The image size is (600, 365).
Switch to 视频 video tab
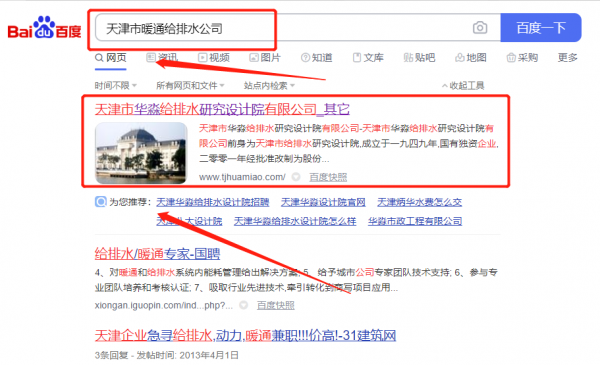[214, 58]
